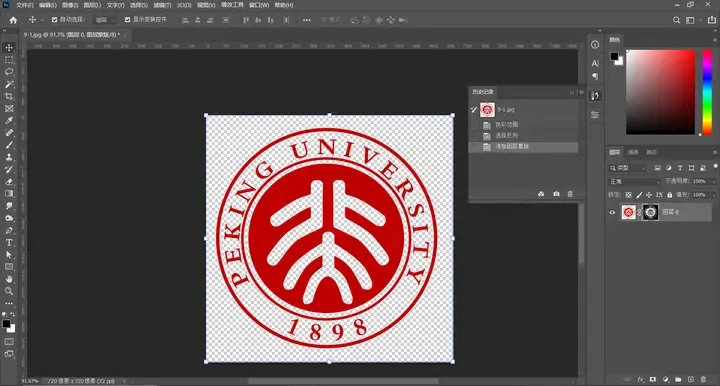
Task: Open the Move tool preset picker arrow
Action: pyautogui.click(x=42, y=20)
